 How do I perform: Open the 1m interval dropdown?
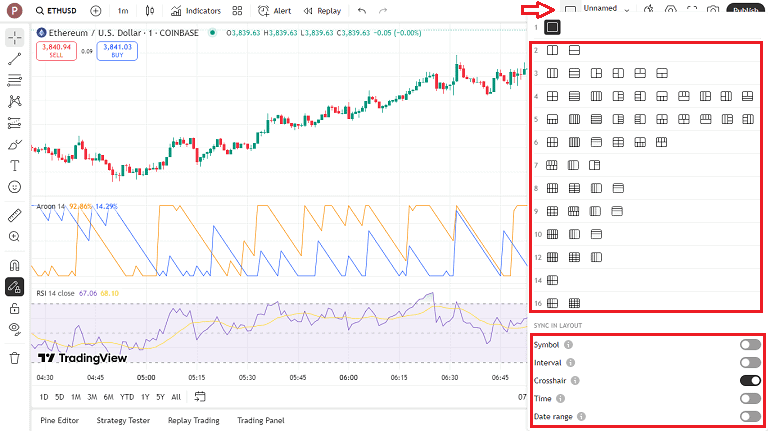pos(122,11)
